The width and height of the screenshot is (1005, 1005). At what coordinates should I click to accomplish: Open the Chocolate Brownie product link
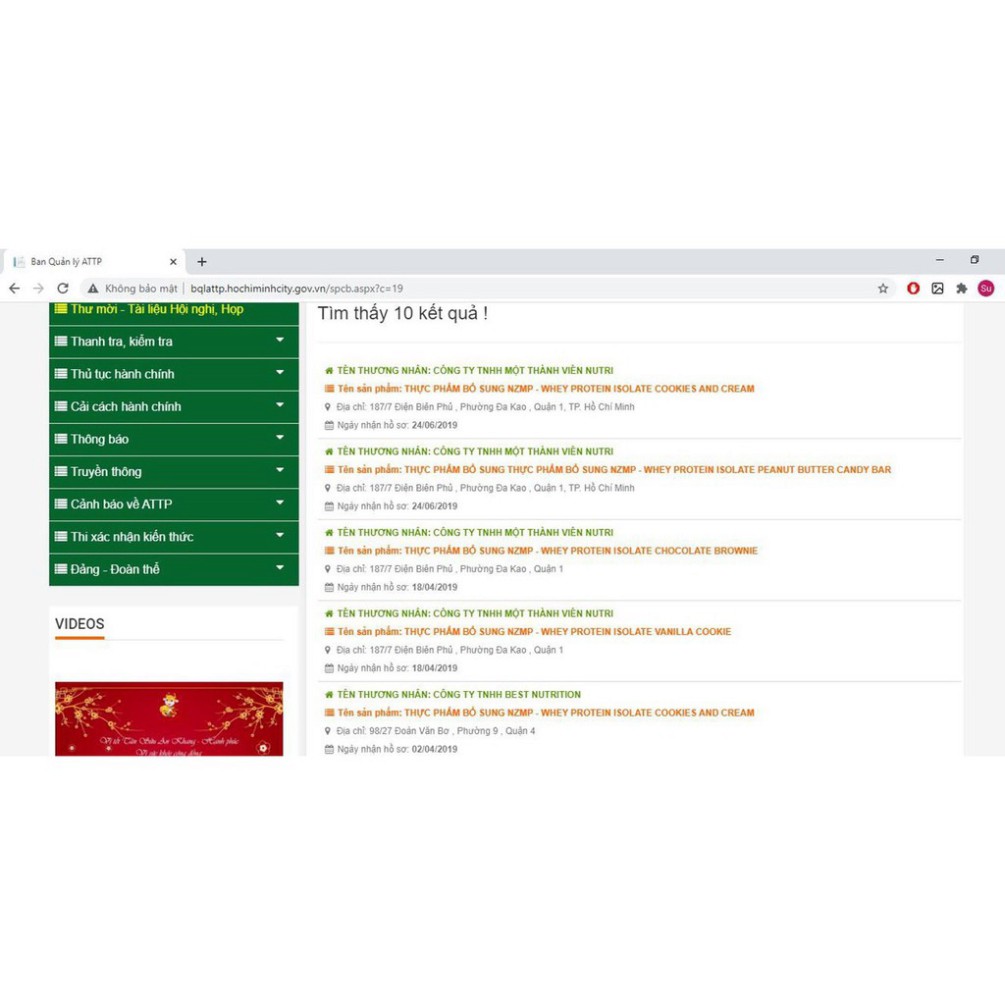click(580, 551)
